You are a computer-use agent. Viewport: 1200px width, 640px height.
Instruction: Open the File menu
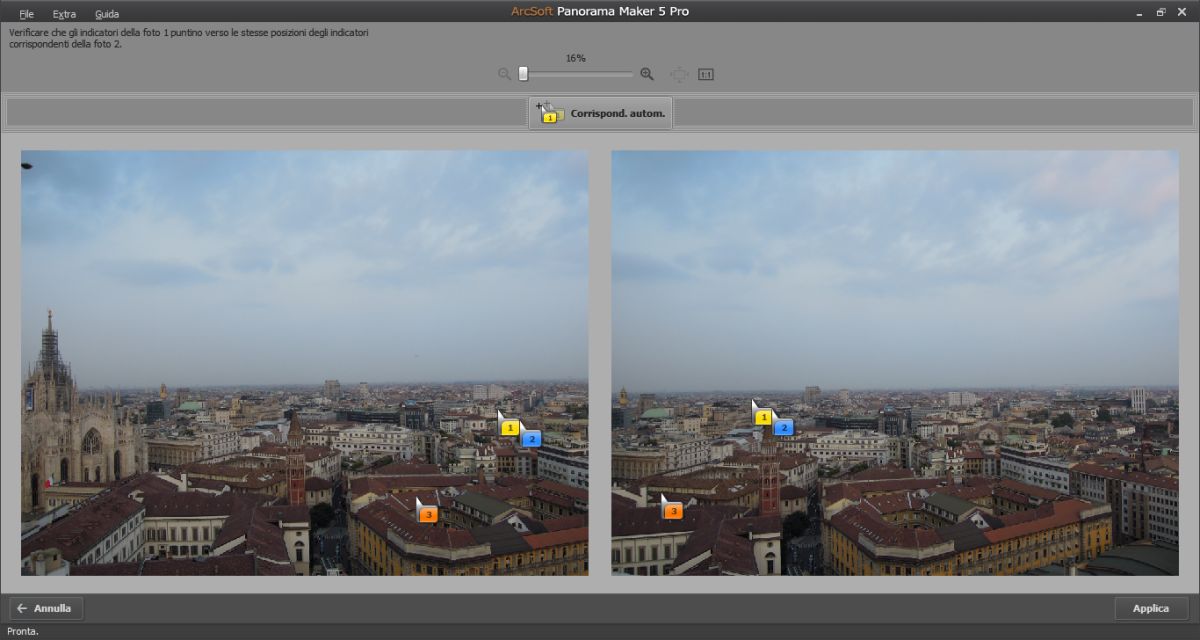click(x=26, y=14)
